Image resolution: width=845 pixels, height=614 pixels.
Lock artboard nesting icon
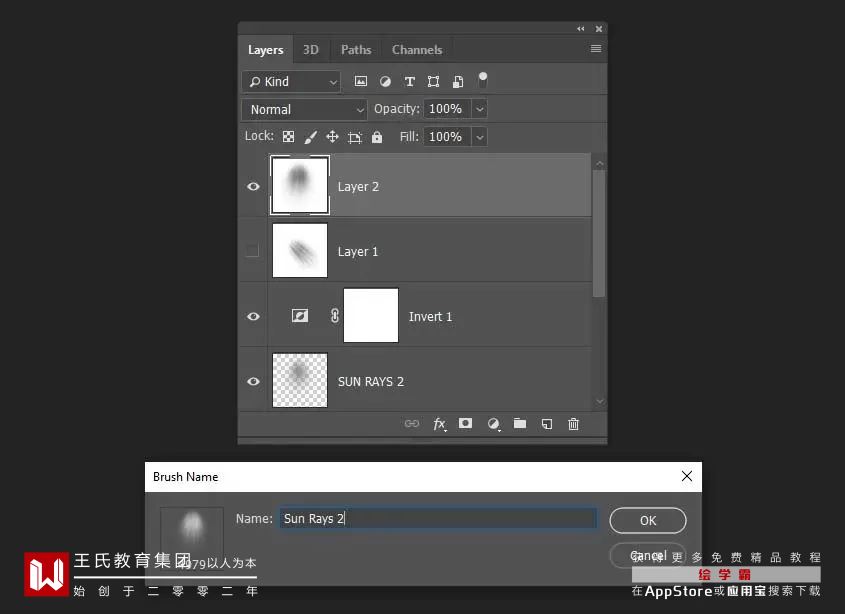coord(355,137)
